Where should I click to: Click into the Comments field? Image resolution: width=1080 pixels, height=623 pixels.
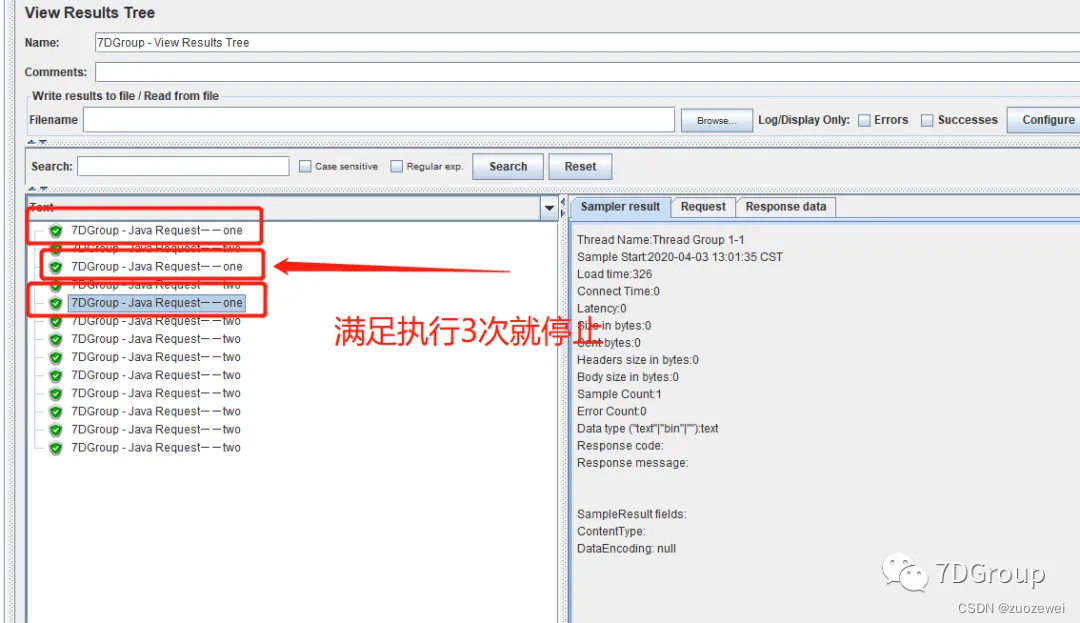tap(587, 72)
